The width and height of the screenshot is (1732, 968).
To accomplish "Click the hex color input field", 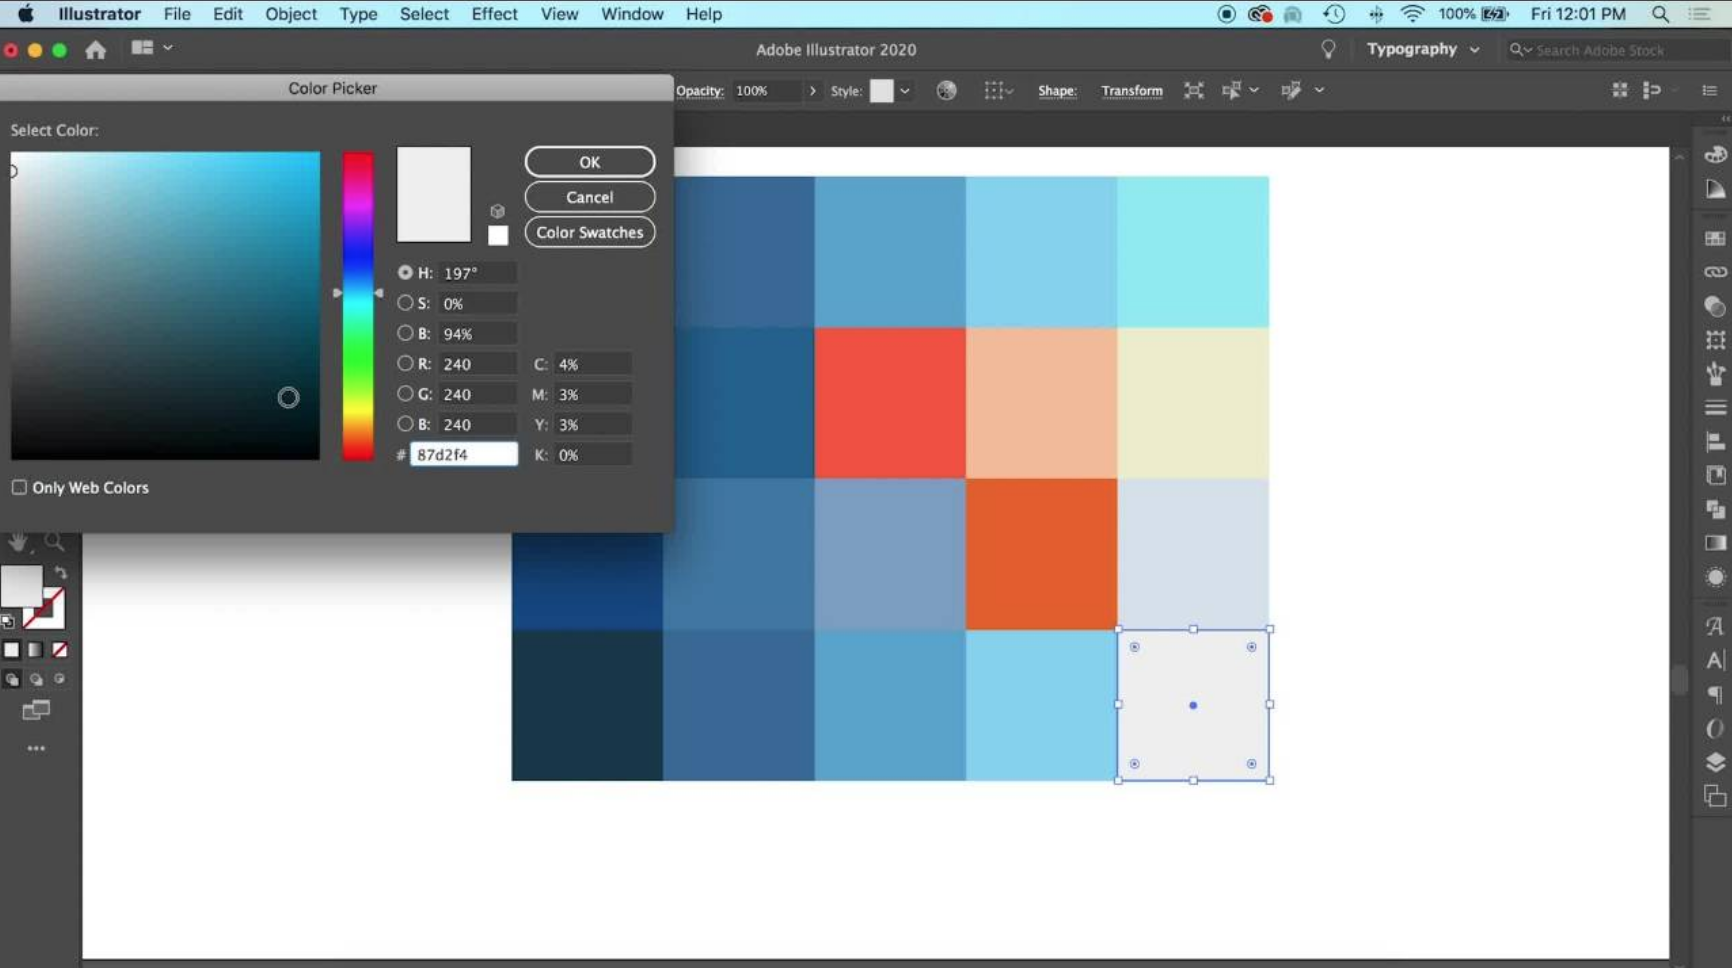I will coord(464,454).
